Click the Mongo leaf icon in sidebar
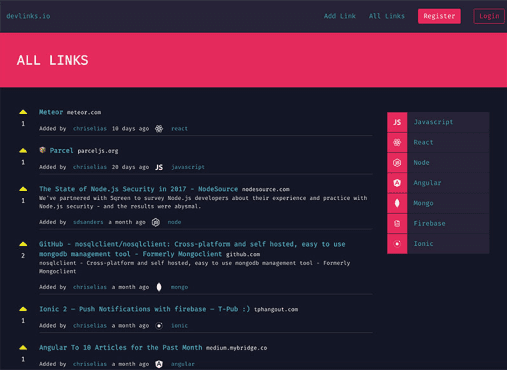This screenshot has height=370, width=507. (x=397, y=203)
